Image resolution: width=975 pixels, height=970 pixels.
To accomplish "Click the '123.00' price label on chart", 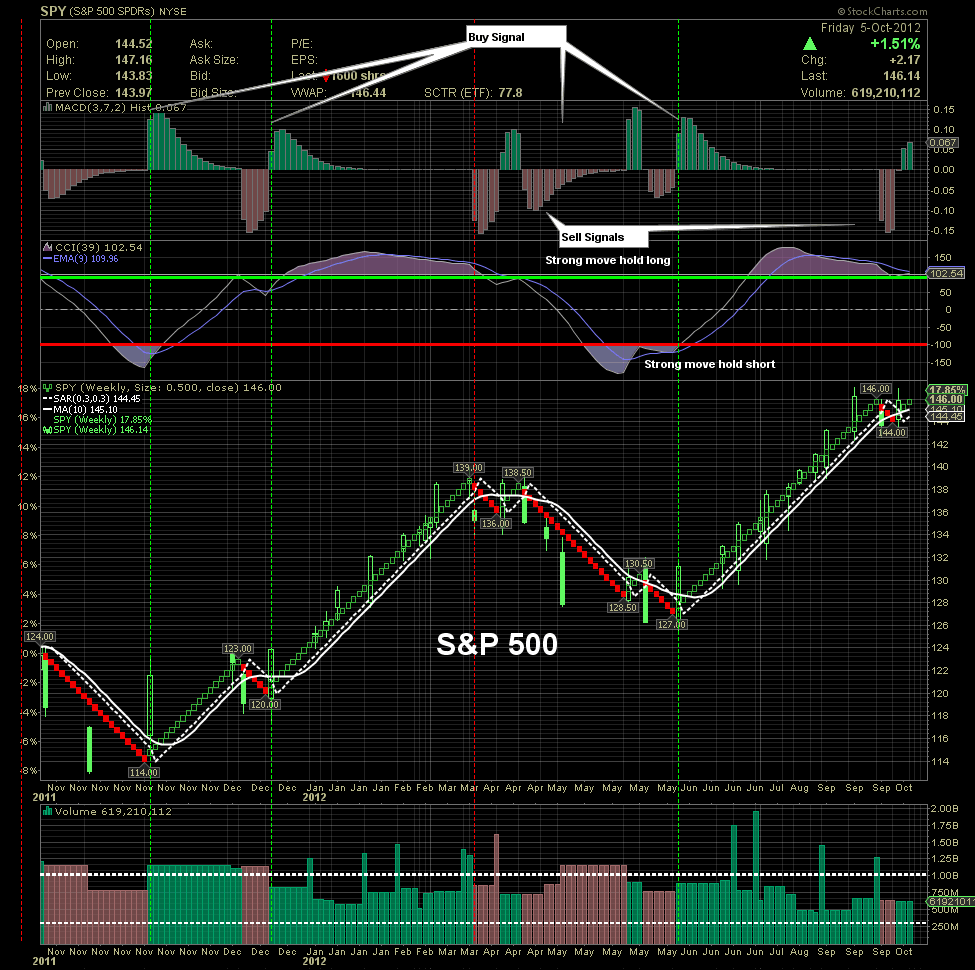I will coord(238,649).
